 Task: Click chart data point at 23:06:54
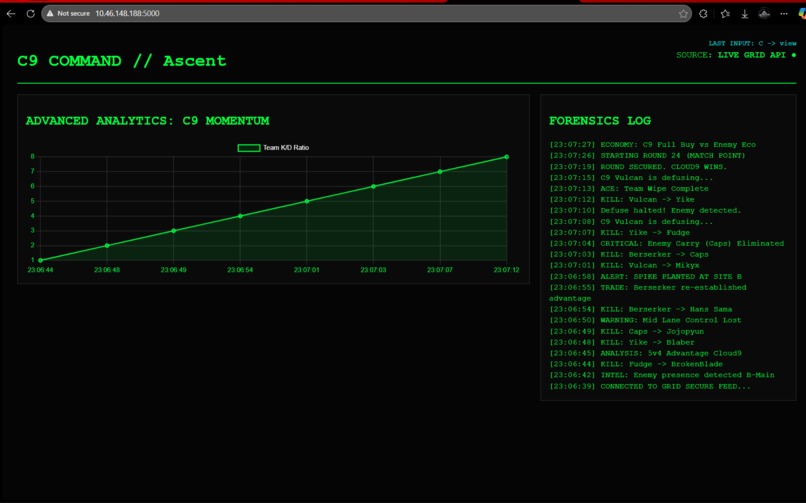tap(240, 216)
